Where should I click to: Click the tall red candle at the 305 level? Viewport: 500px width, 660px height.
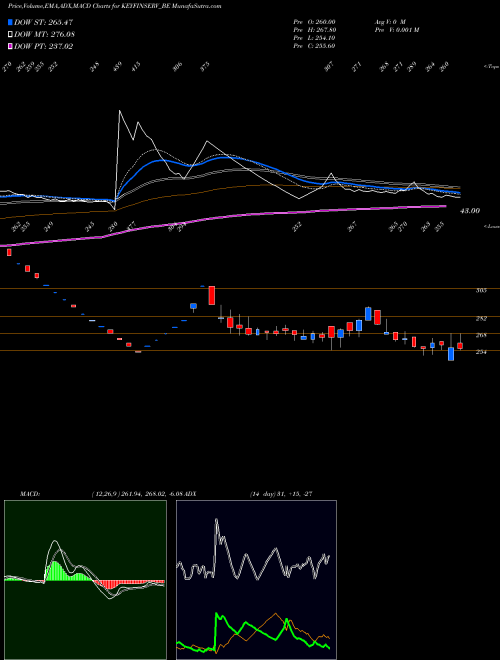click(x=212, y=295)
